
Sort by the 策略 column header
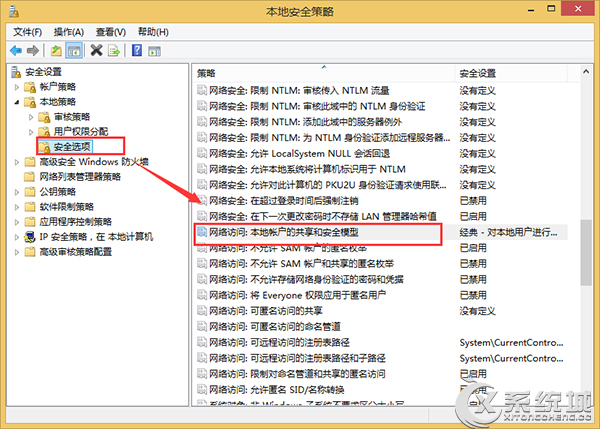(324, 73)
